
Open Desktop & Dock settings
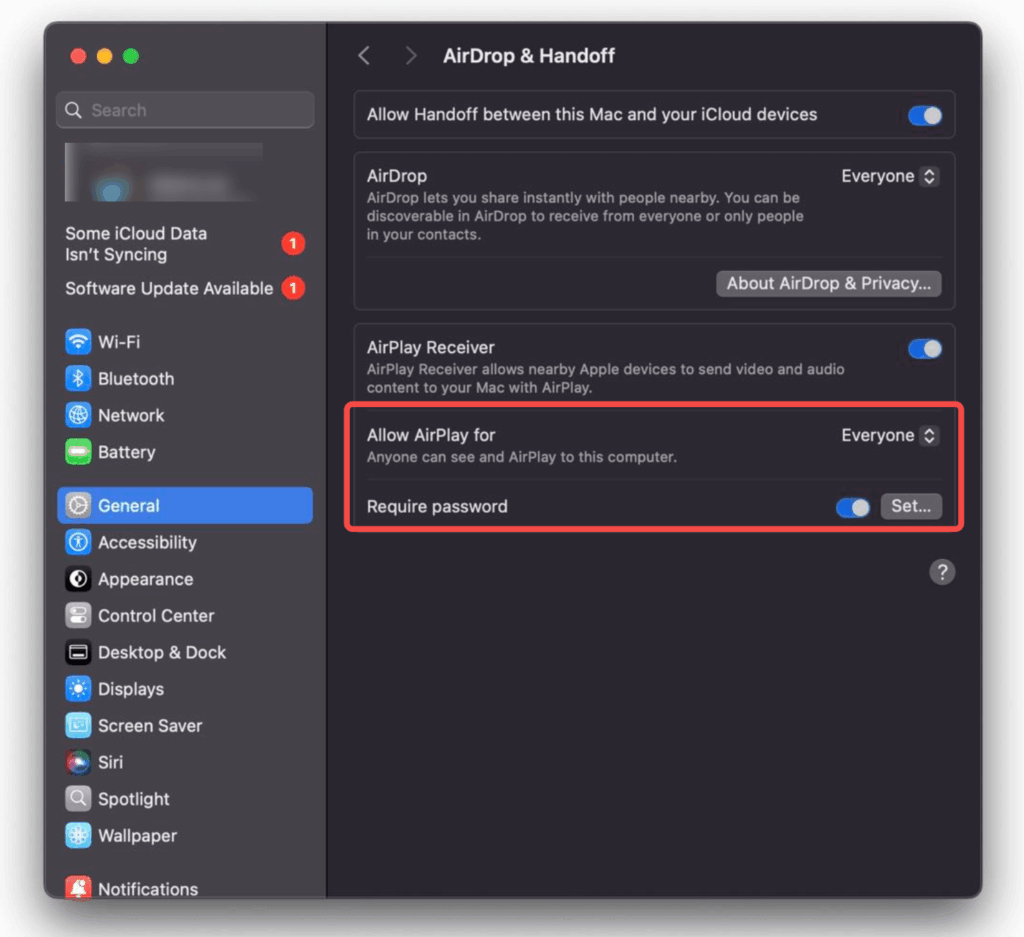click(x=161, y=652)
